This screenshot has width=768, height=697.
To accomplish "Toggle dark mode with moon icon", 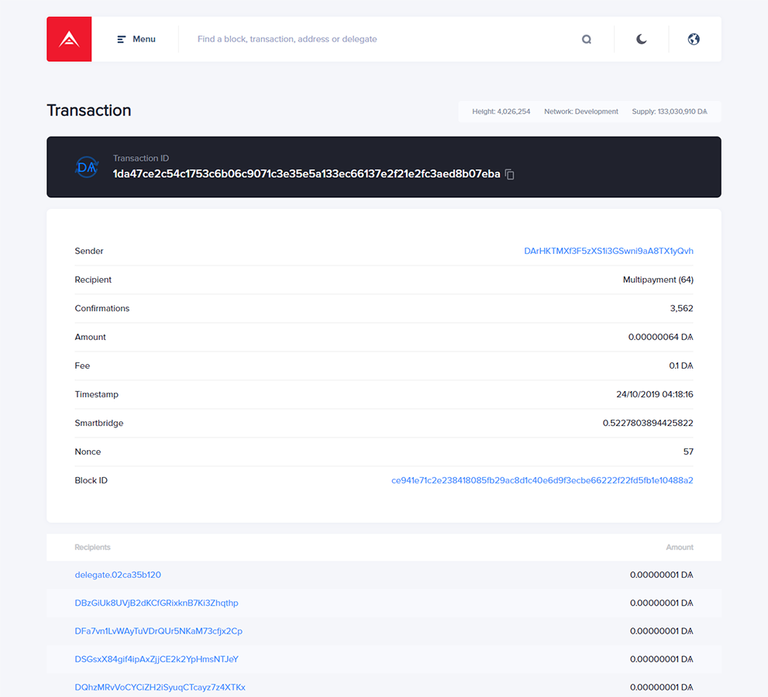I will [x=642, y=39].
